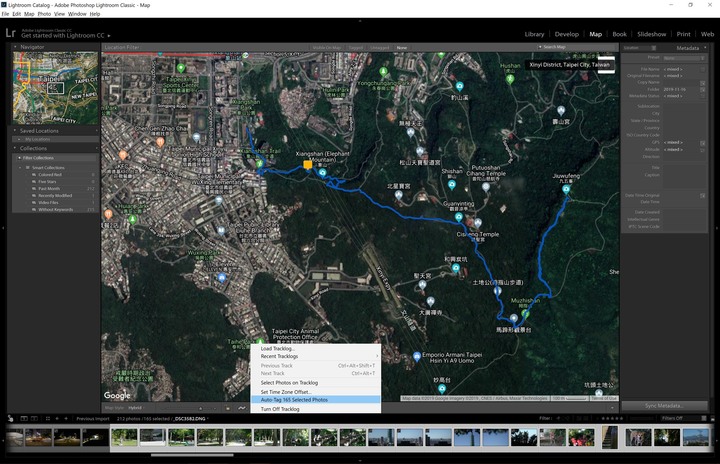This screenshot has height=464, width=720.
Task: Toggle the Untagged location filter
Action: coord(379,47)
